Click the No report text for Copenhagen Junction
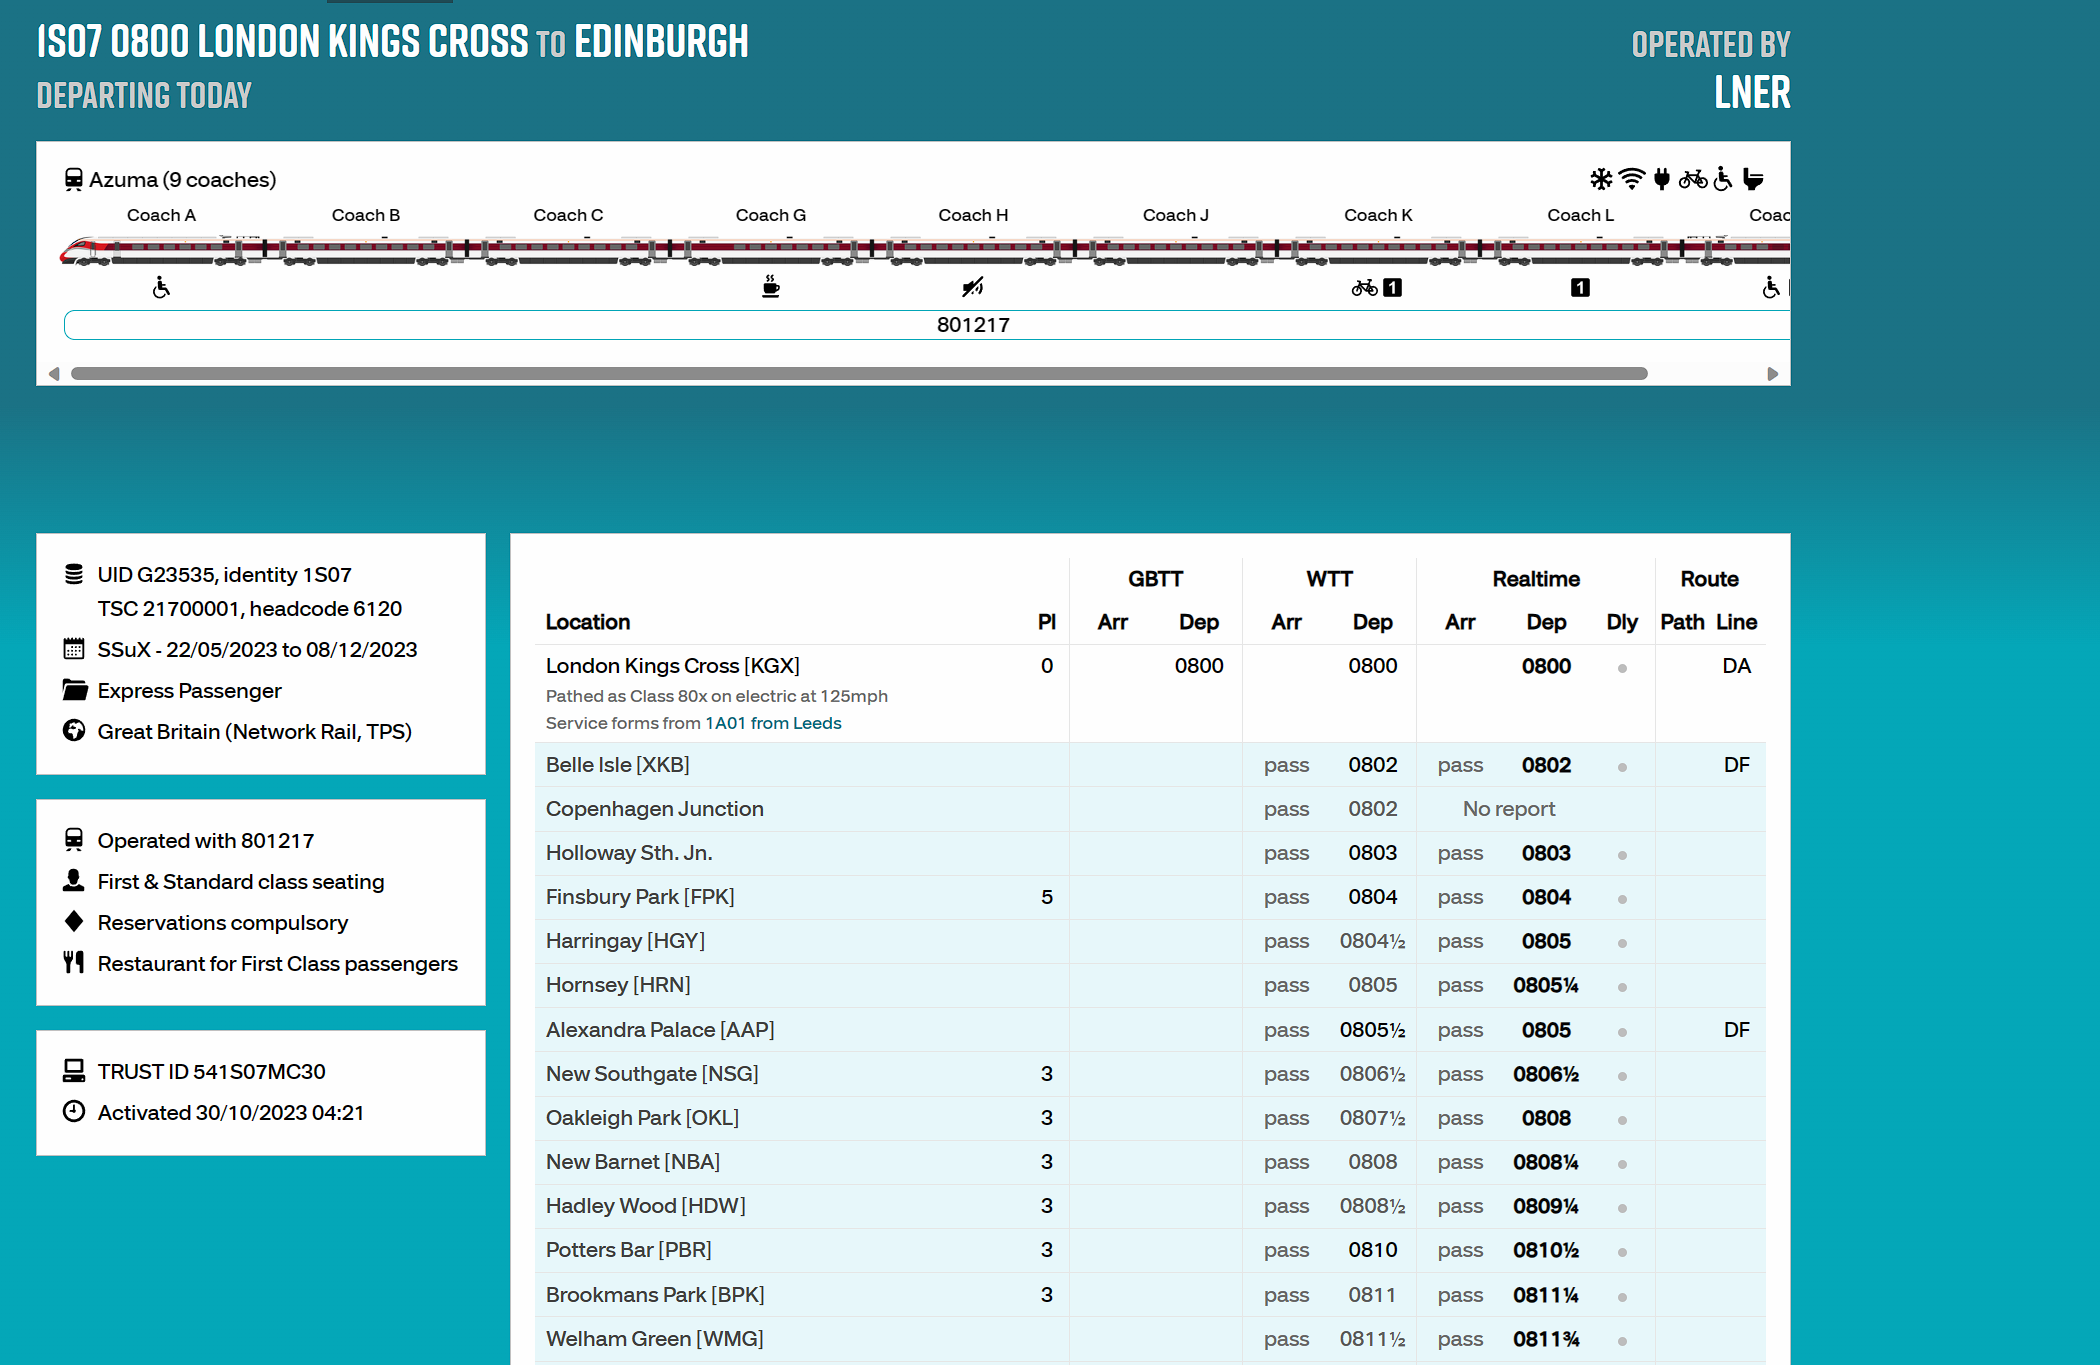The width and height of the screenshot is (2100, 1365). pos(1509,809)
